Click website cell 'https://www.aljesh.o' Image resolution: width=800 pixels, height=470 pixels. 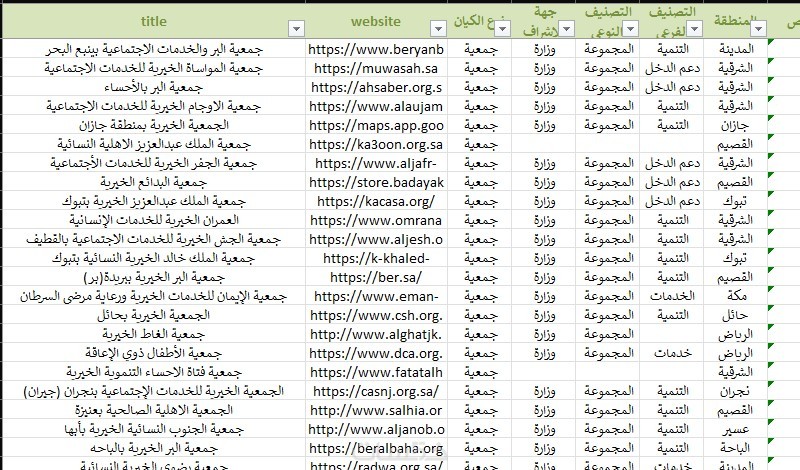point(376,239)
